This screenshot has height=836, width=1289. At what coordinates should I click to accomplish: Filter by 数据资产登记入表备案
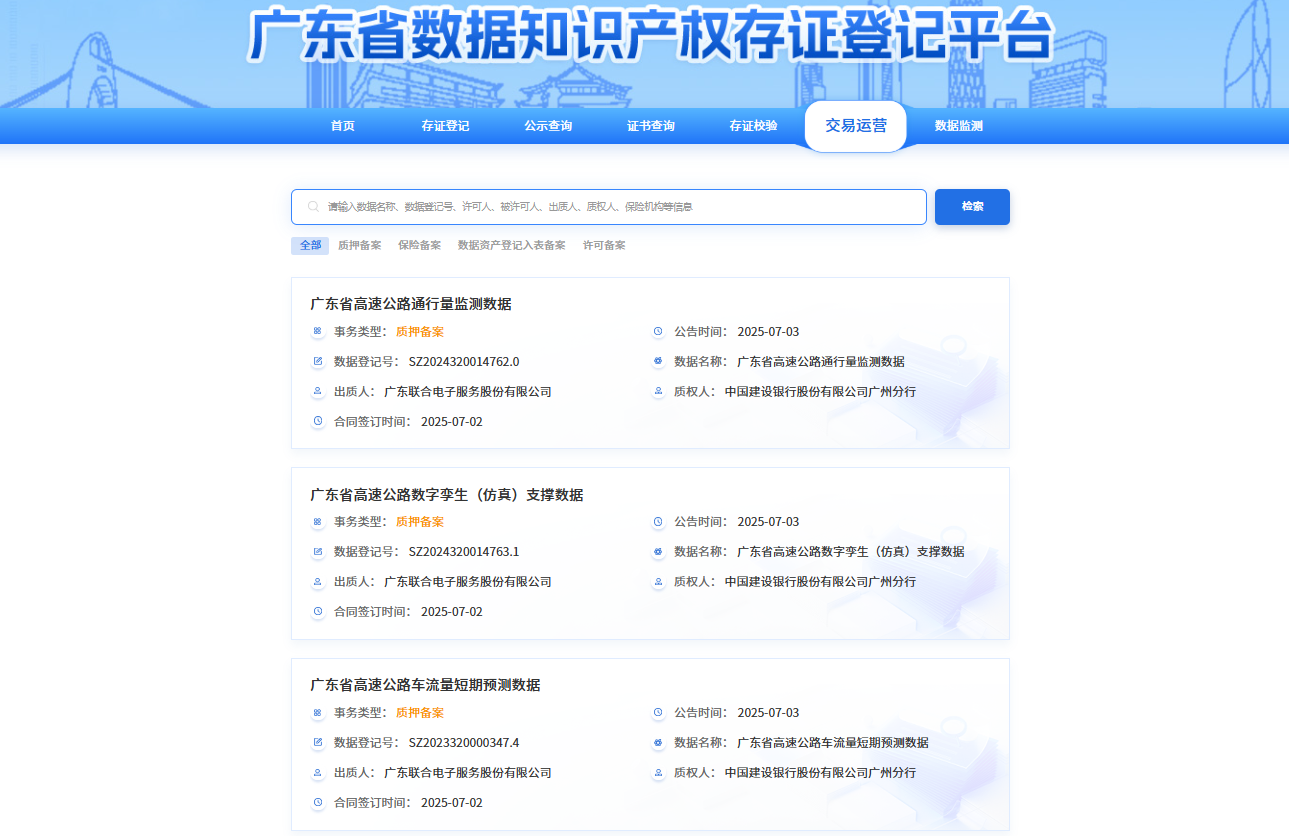click(512, 245)
